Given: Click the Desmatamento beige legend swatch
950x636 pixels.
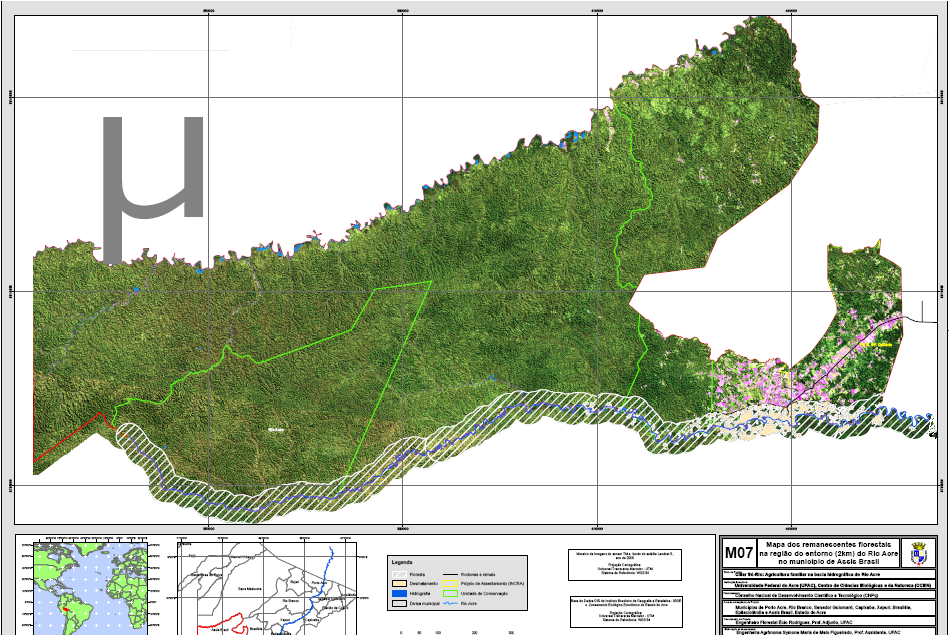Looking at the screenshot, I should (399, 584).
